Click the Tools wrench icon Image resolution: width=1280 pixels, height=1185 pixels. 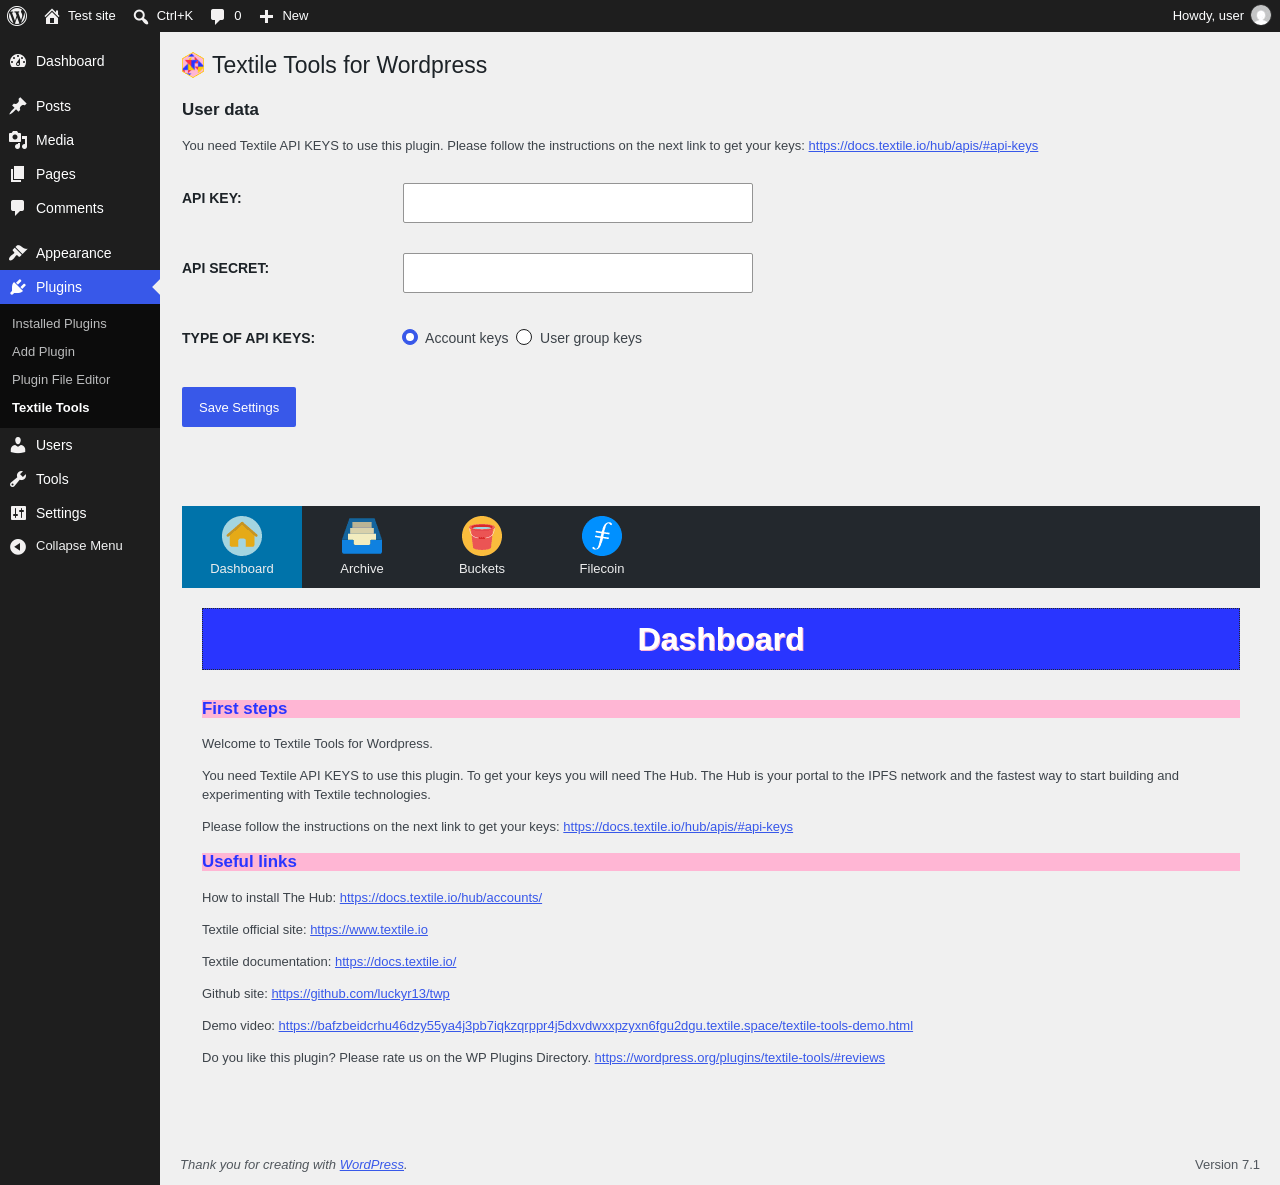(x=18, y=479)
